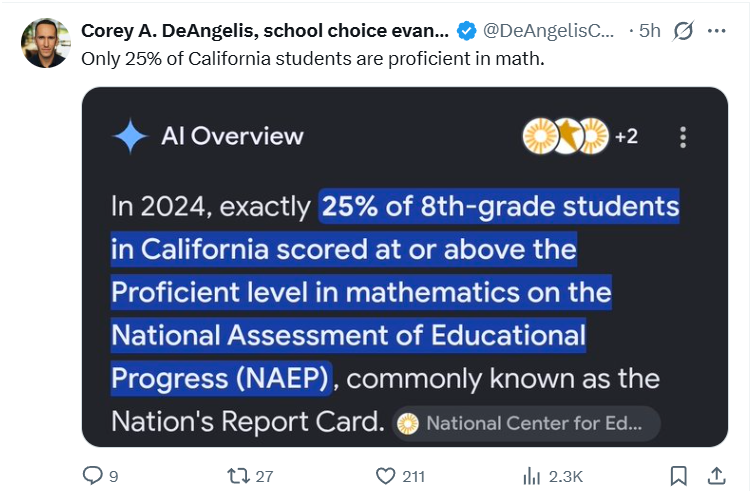Open the Grok explain icon
752x493 pixels.
tap(683, 31)
